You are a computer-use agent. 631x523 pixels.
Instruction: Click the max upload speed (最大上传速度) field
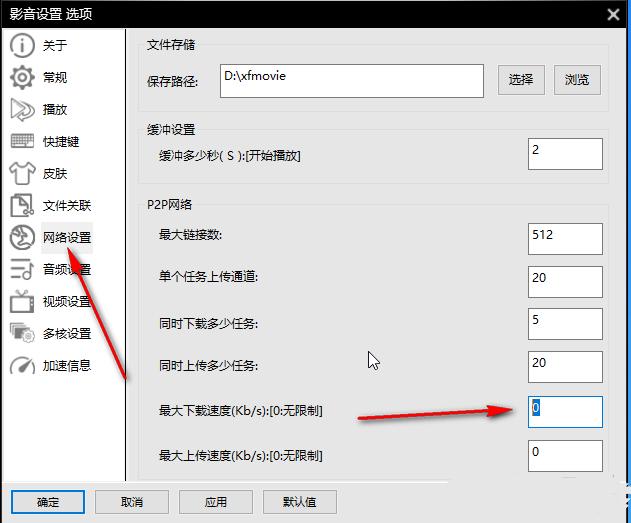click(565, 455)
